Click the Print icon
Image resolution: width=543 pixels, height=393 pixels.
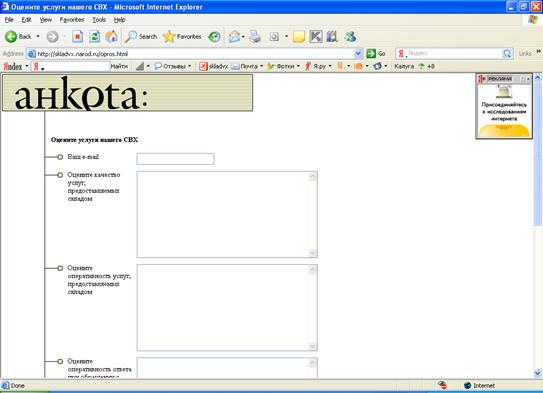[255, 36]
